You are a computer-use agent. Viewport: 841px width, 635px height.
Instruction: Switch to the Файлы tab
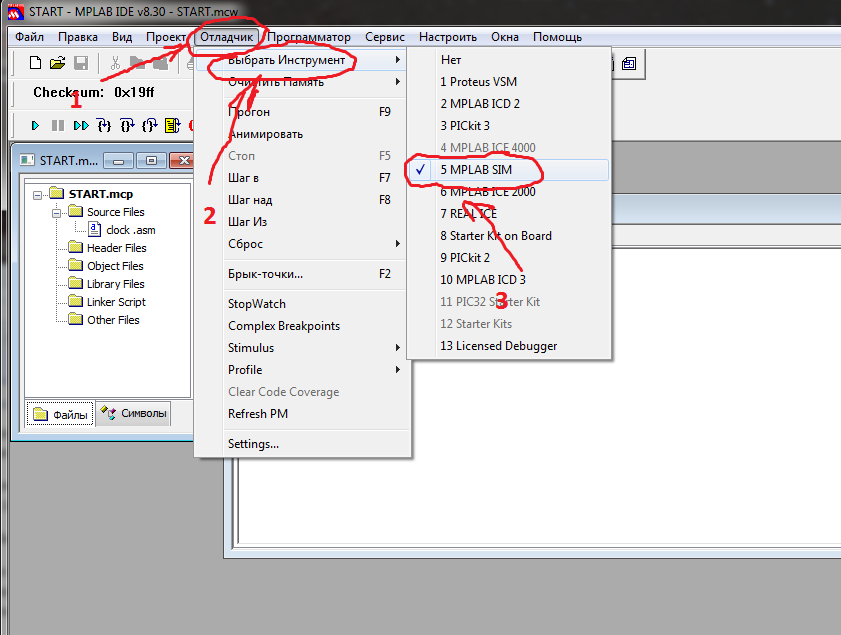point(61,414)
